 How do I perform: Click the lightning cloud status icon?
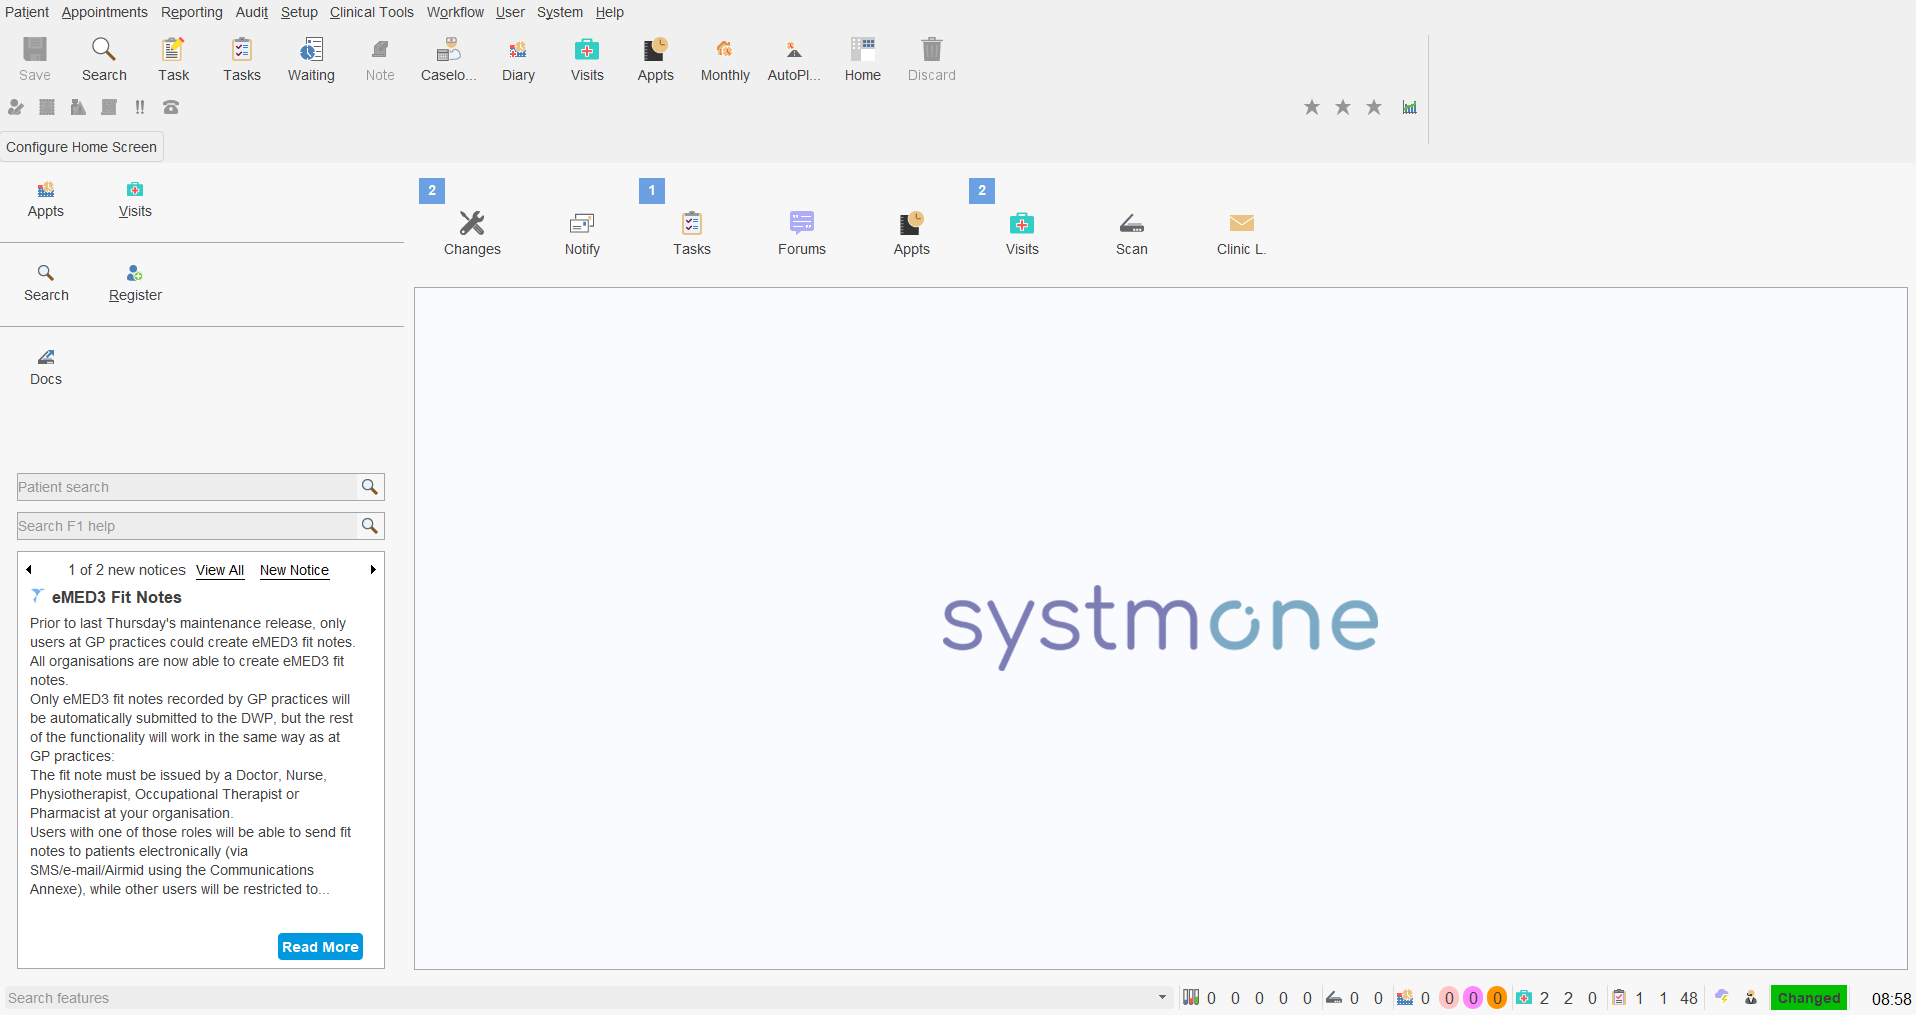(x=1722, y=997)
